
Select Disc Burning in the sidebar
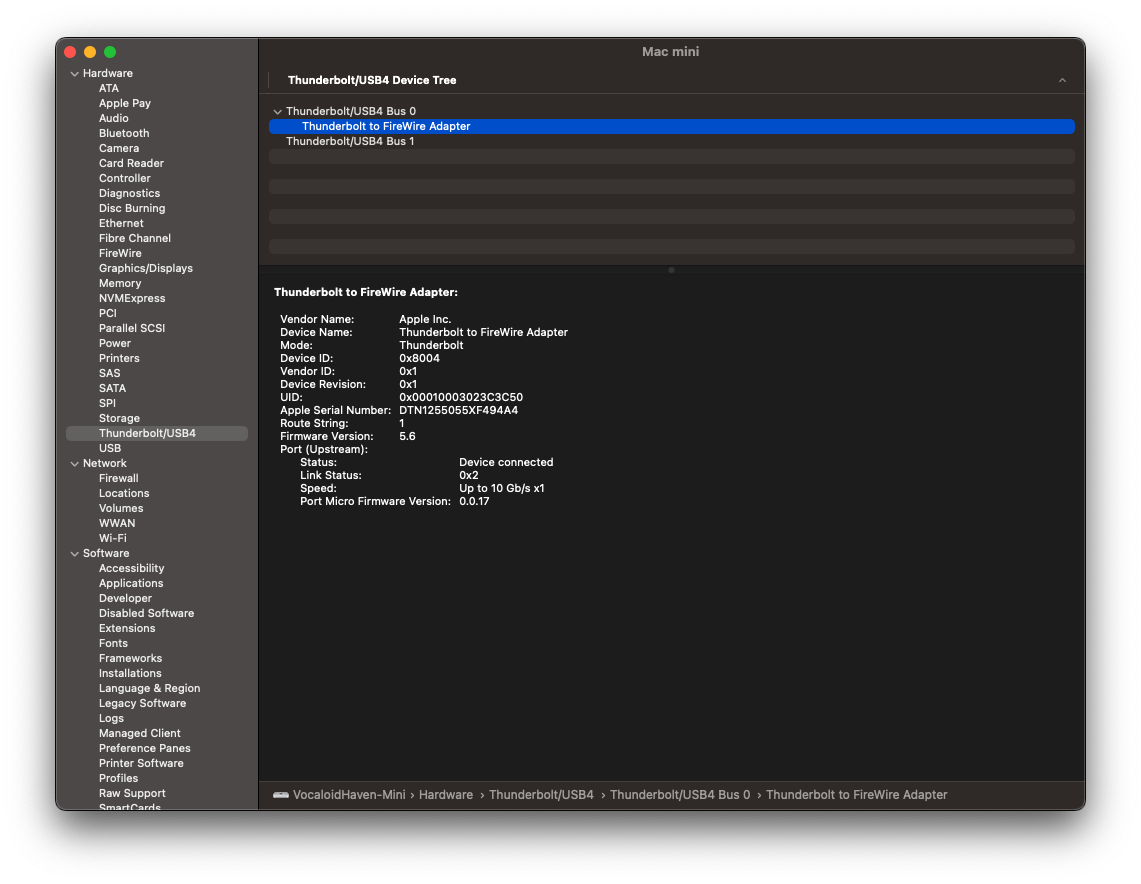[x=132, y=208]
